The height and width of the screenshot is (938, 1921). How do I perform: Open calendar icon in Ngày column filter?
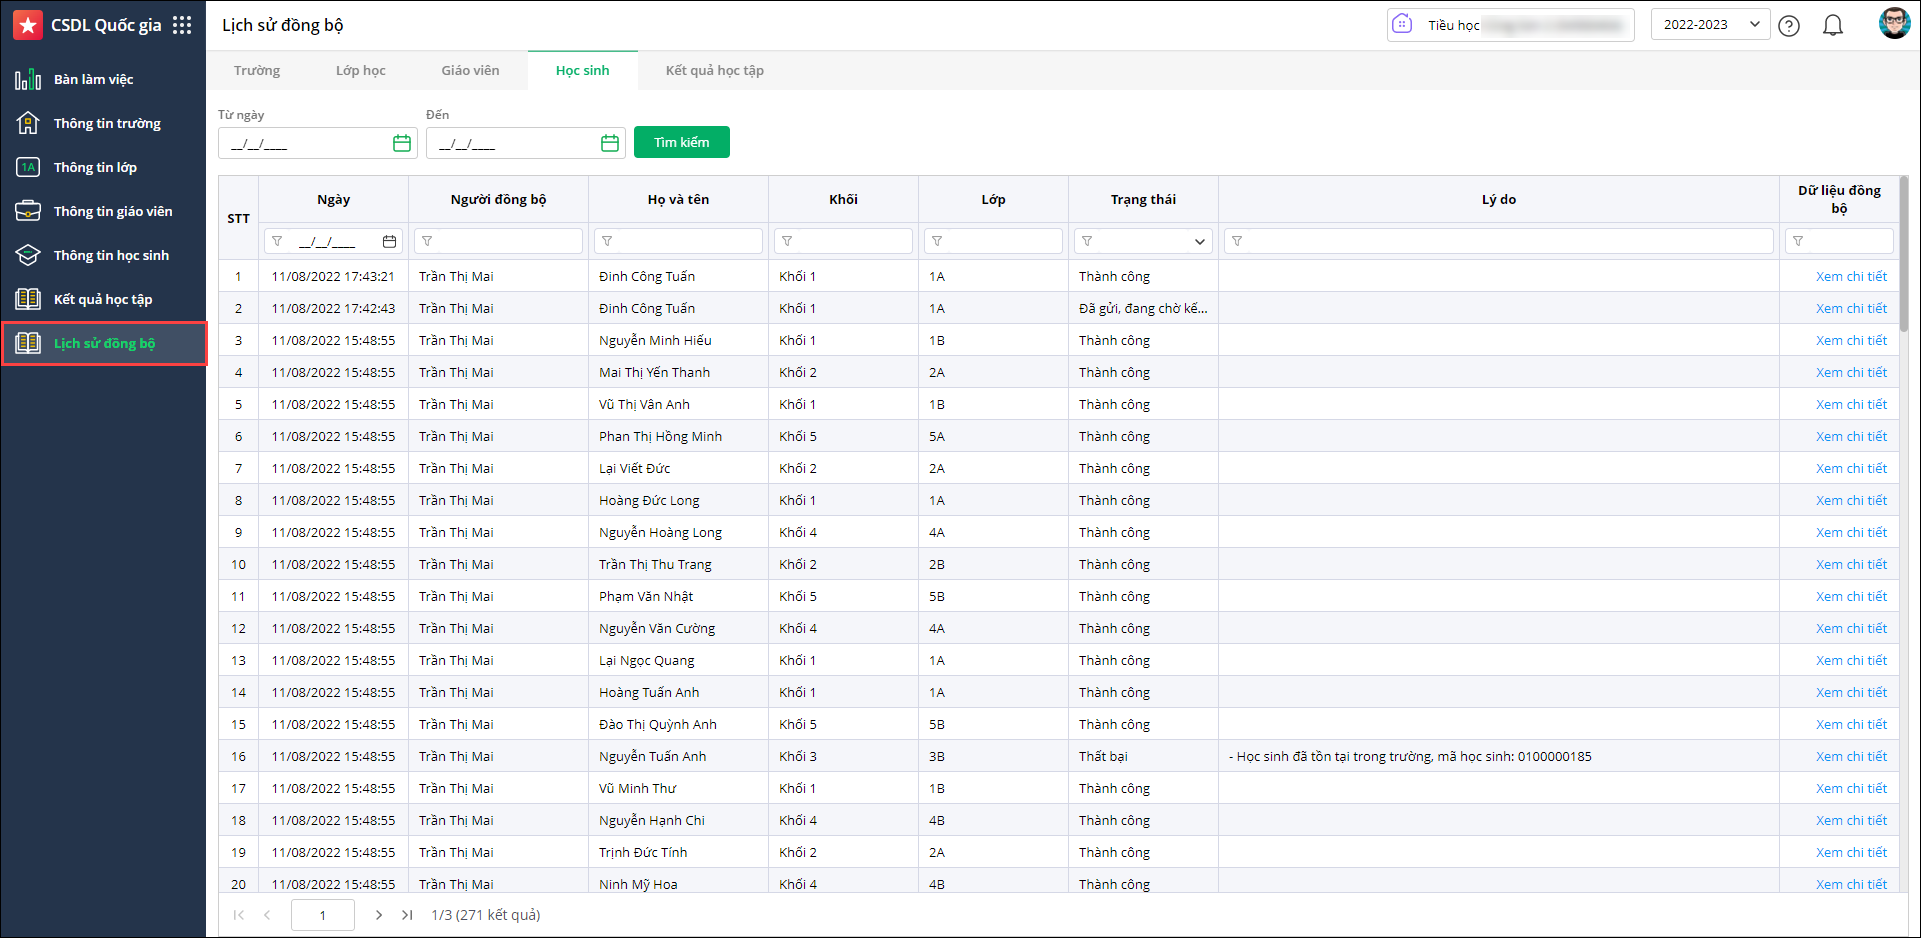coord(389,241)
